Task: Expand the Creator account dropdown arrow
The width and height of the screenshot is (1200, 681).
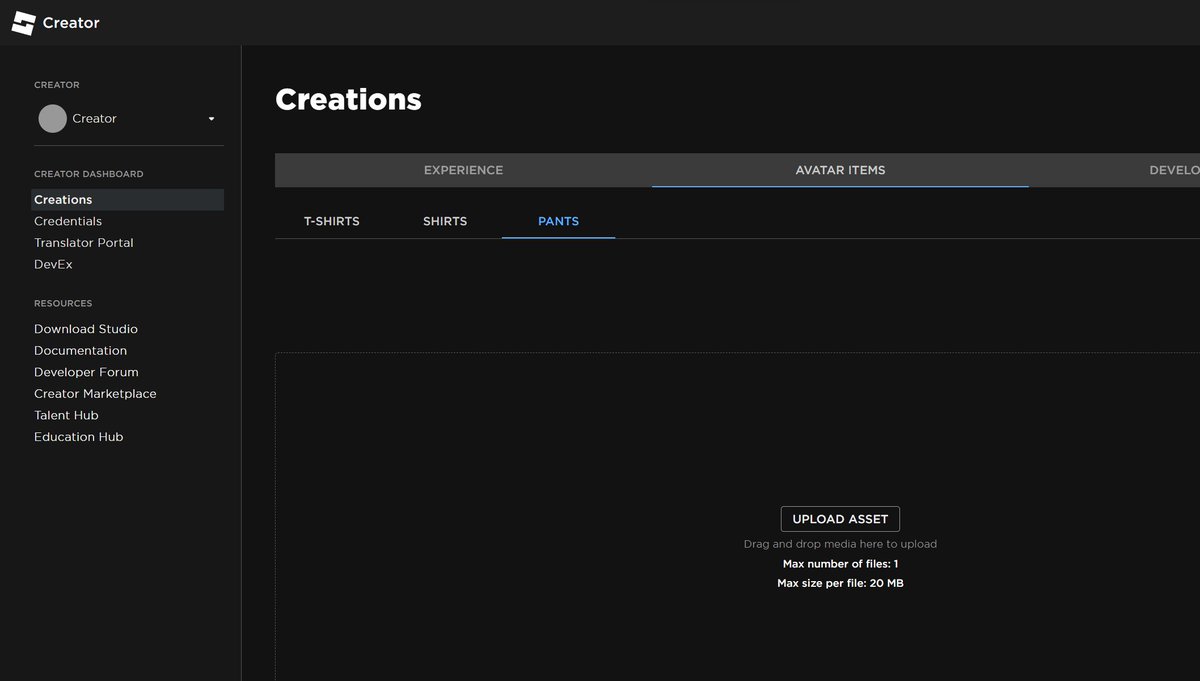Action: pos(211,119)
